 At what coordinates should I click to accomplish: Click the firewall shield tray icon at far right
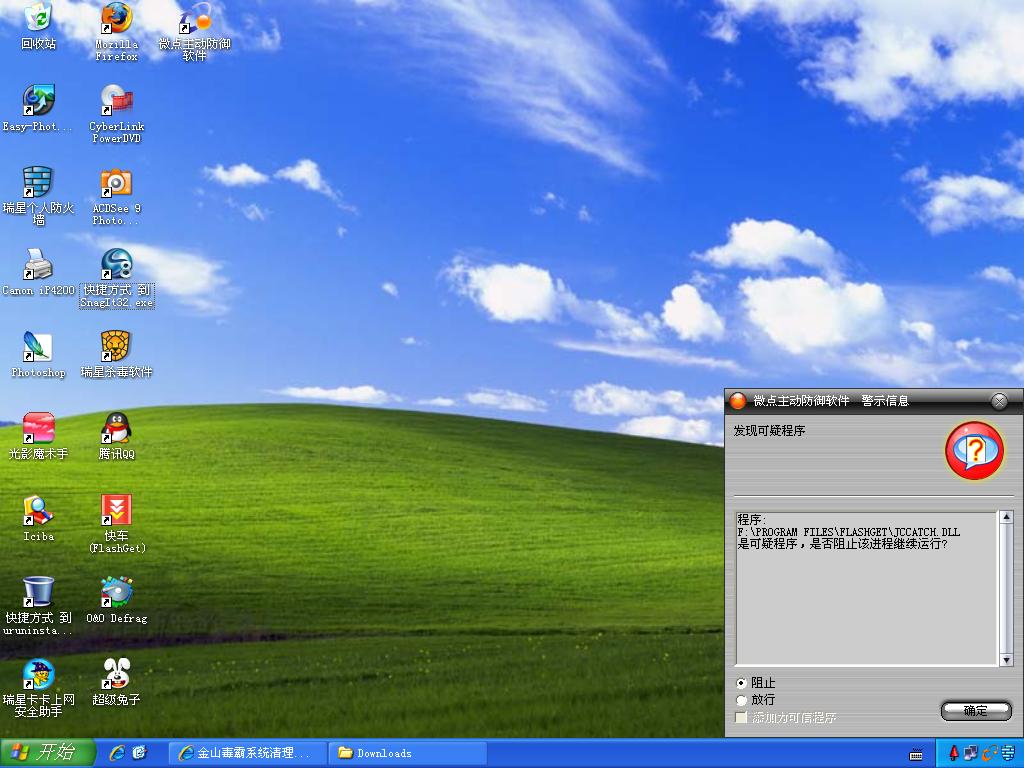pyautogui.click(x=1008, y=753)
